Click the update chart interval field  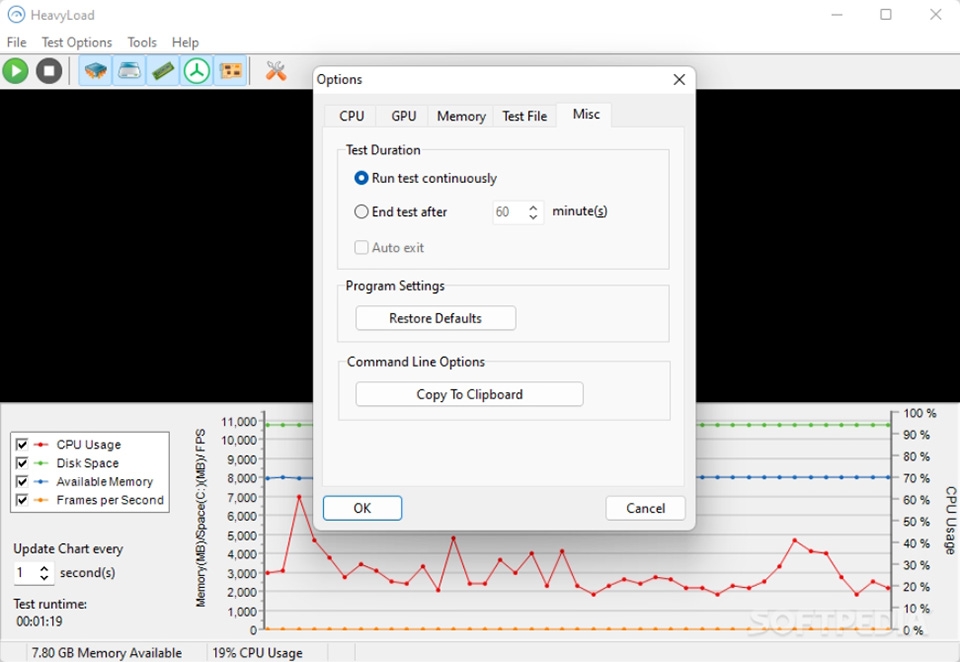tap(26, 573)
